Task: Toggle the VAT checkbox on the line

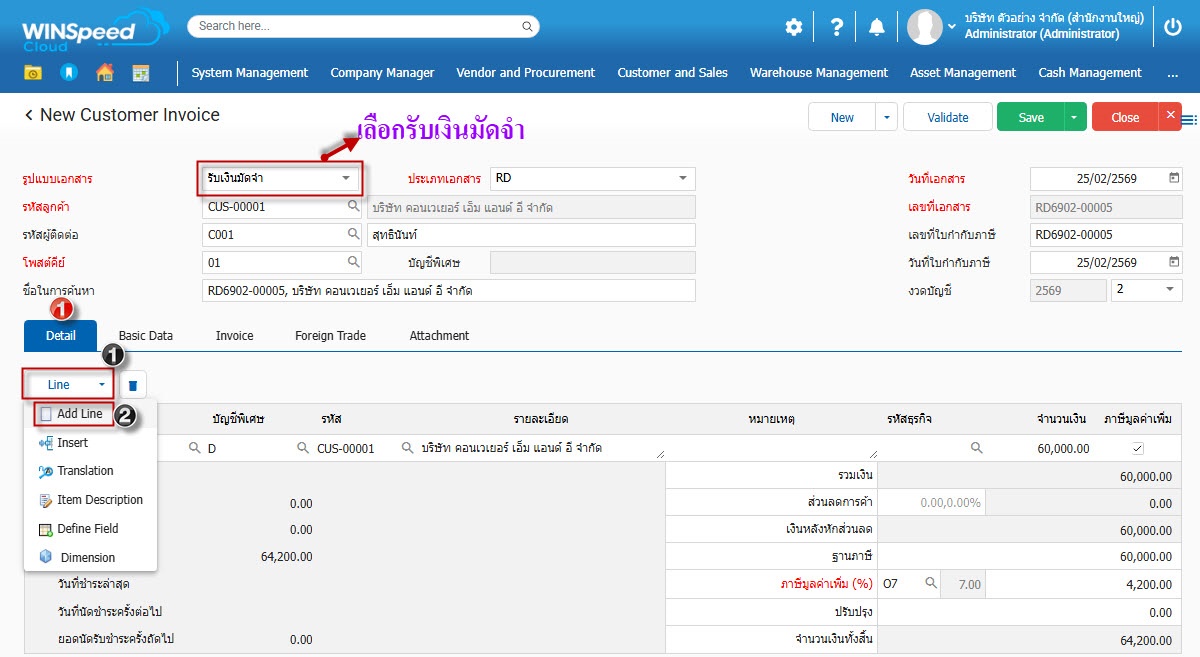Action: point(1137,449)
